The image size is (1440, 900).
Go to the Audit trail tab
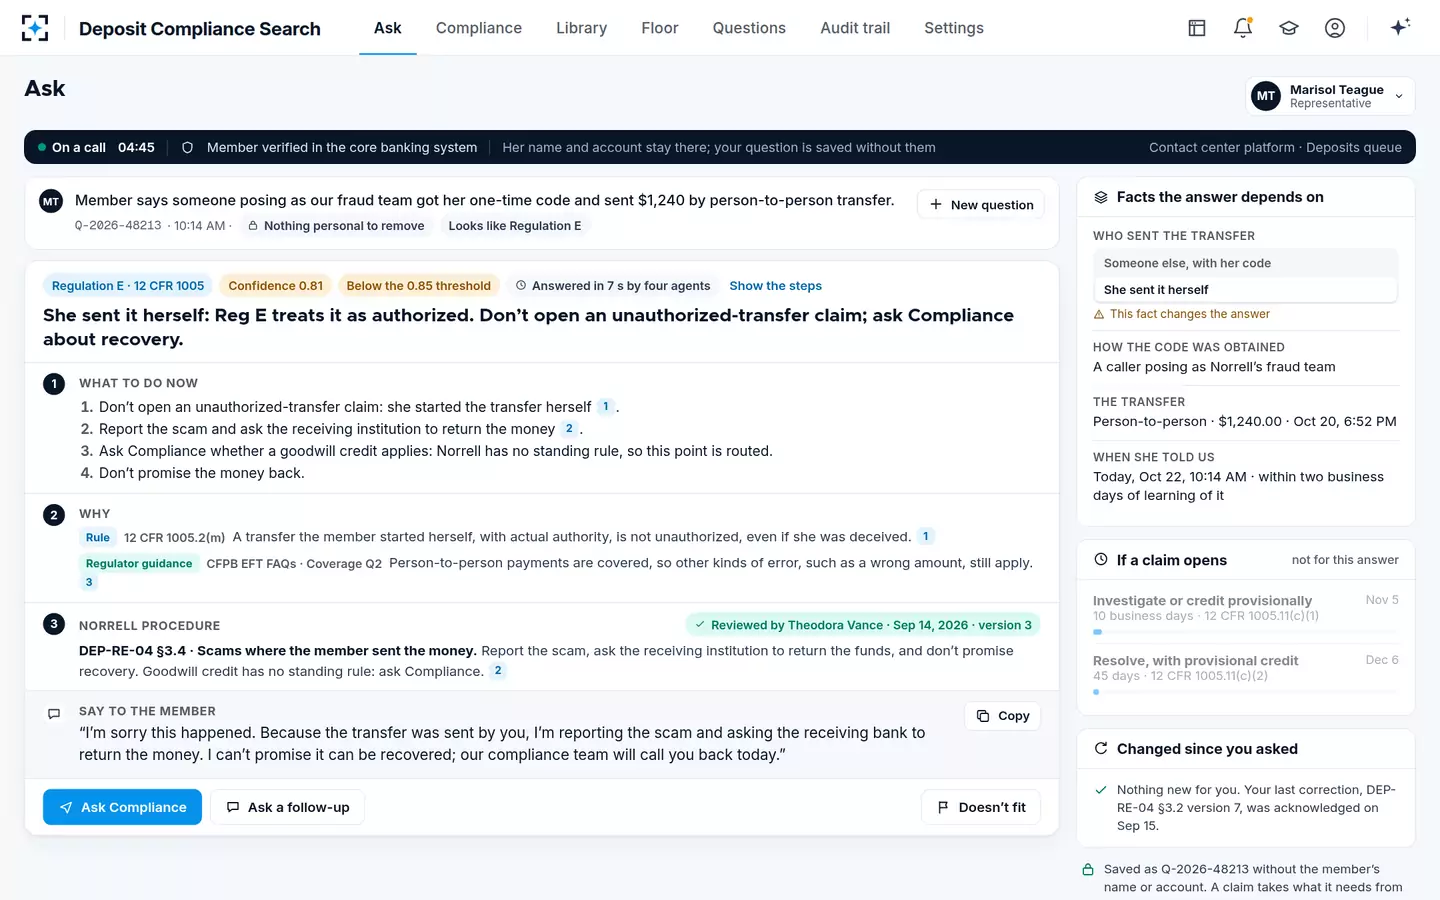(x=855, y=28)
